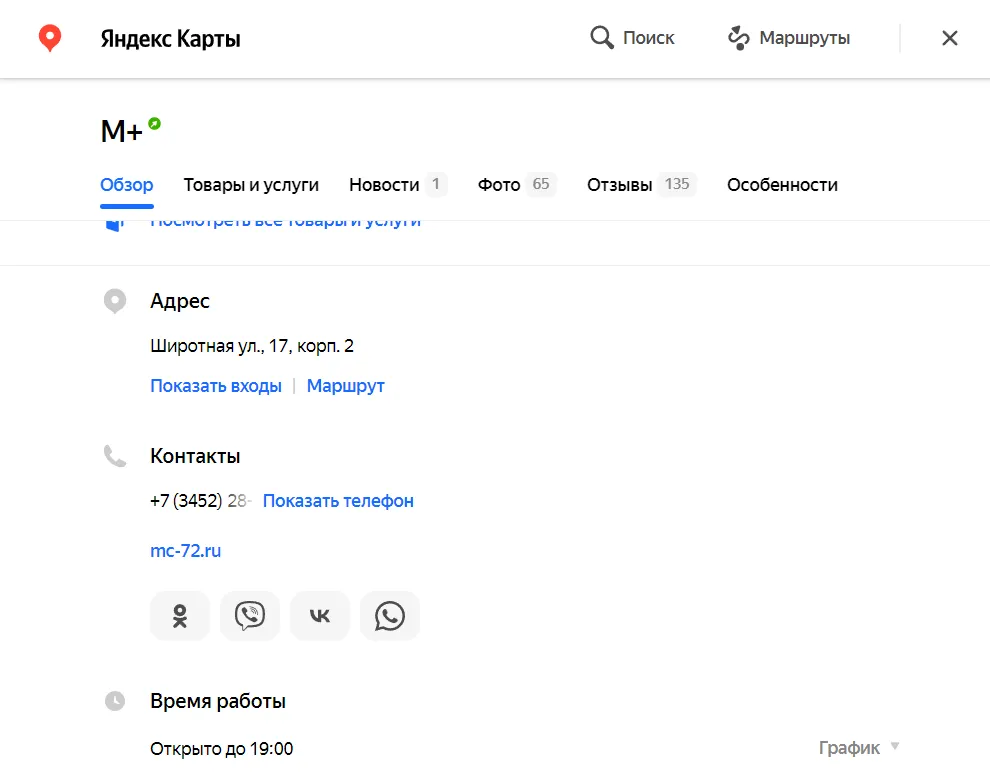Click the address text Широтная ул., 17, корп. 2
The width and height of the screenshot is (990, 777).
click(252, 346)
